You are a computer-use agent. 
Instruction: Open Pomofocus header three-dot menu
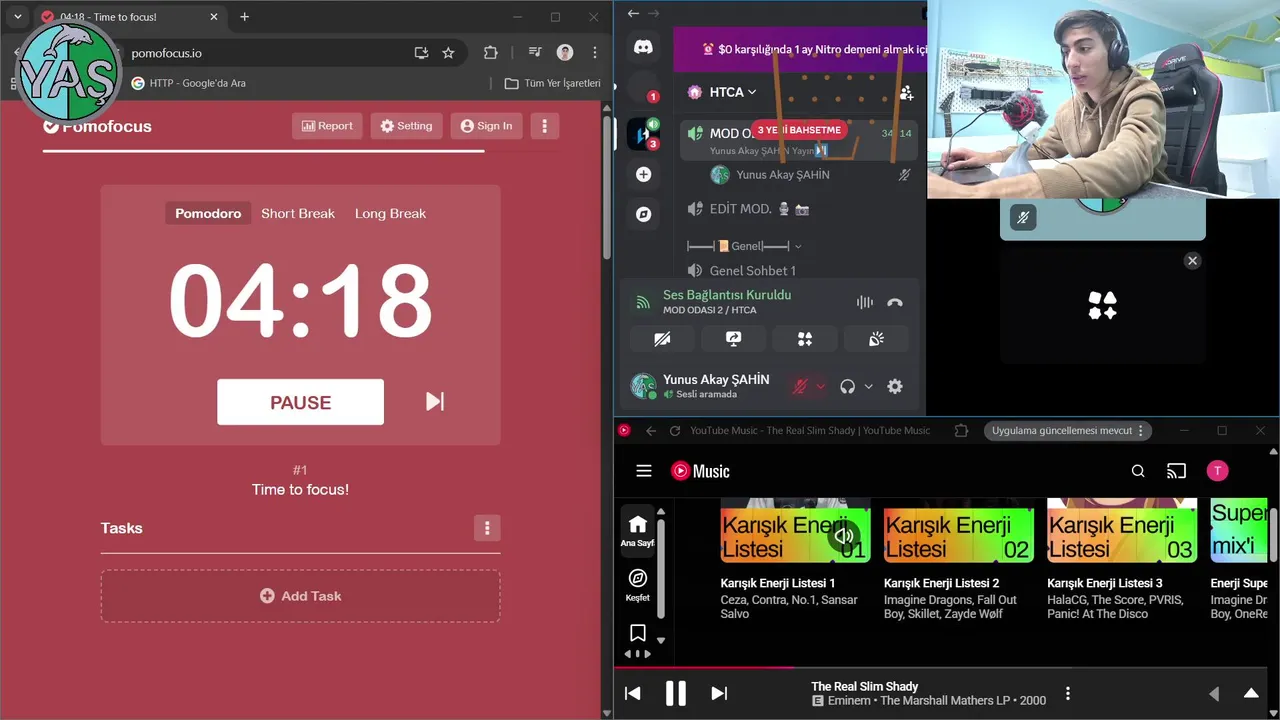pyautogui.click(x=544, y=126)
